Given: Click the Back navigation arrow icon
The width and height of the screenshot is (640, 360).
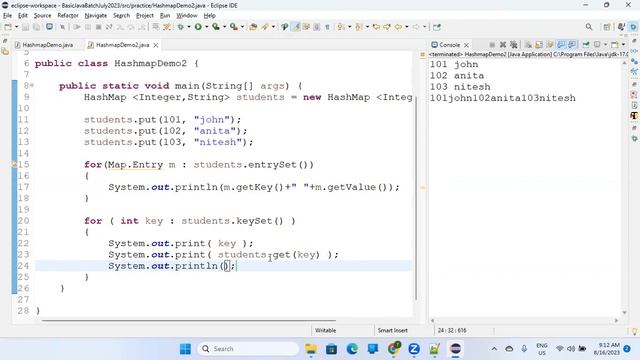Looking at the screenshot, I should click(x=398, y=27).
